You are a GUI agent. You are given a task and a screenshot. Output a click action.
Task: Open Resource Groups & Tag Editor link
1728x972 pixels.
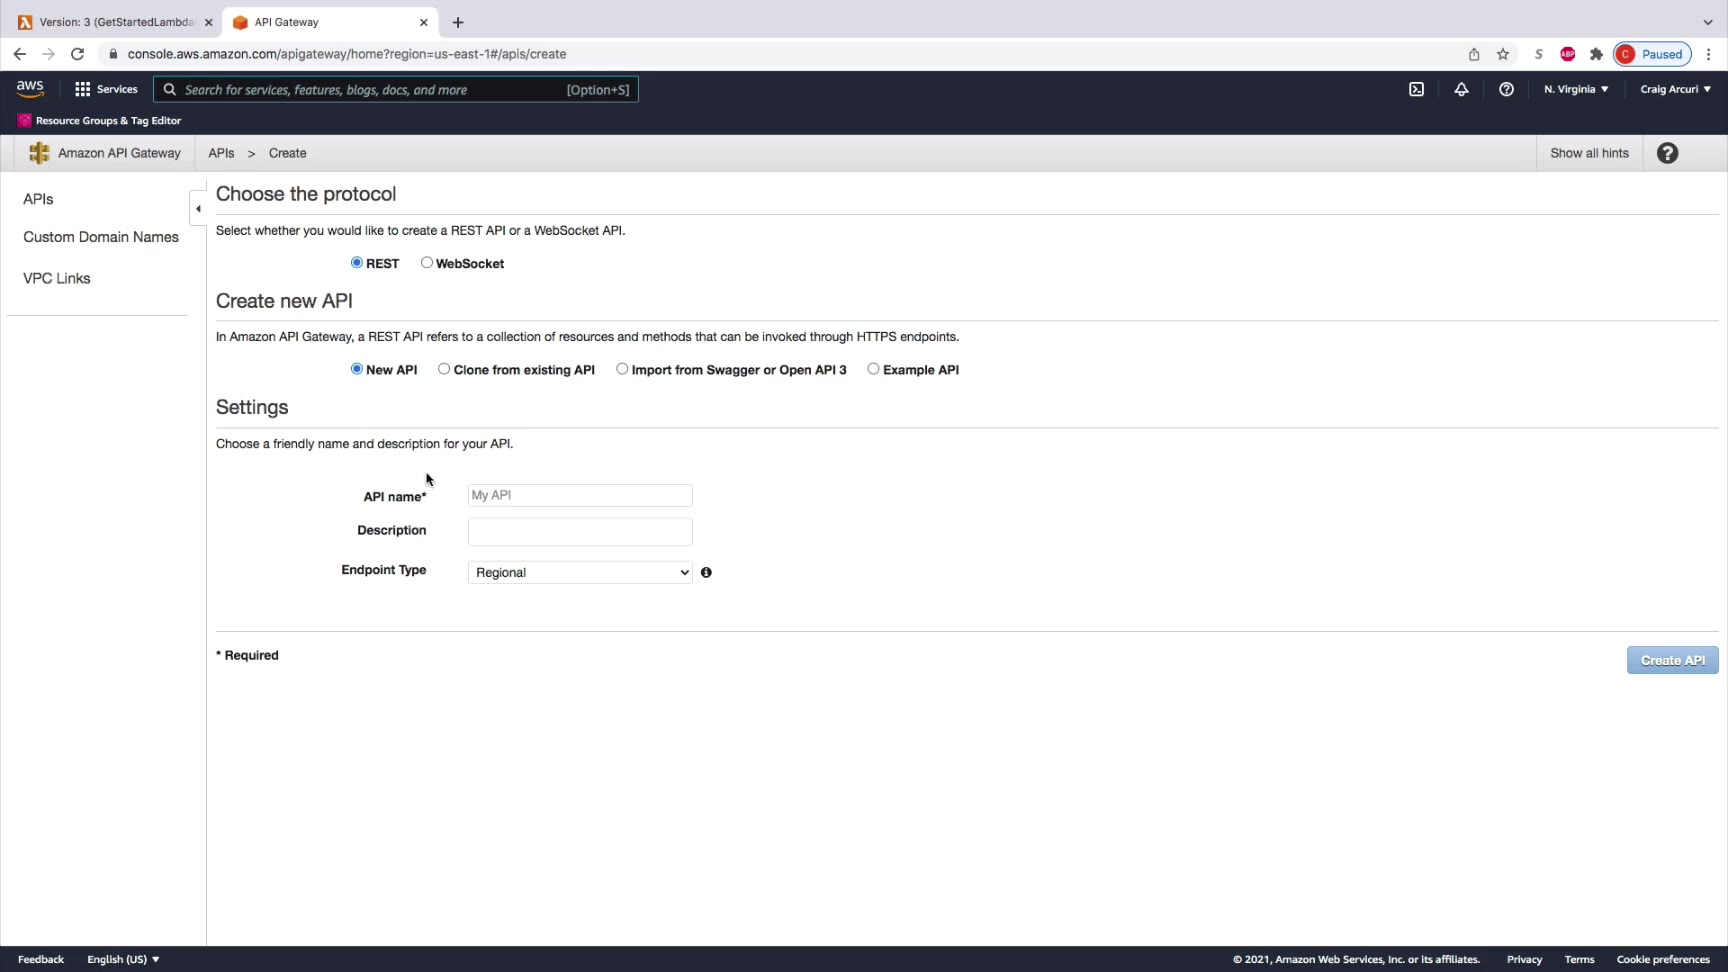[108, 120]
